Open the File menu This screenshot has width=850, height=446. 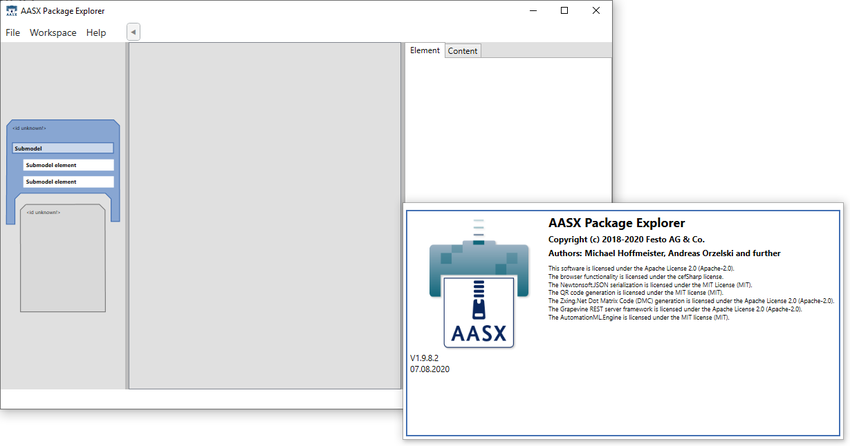point(12,33)
